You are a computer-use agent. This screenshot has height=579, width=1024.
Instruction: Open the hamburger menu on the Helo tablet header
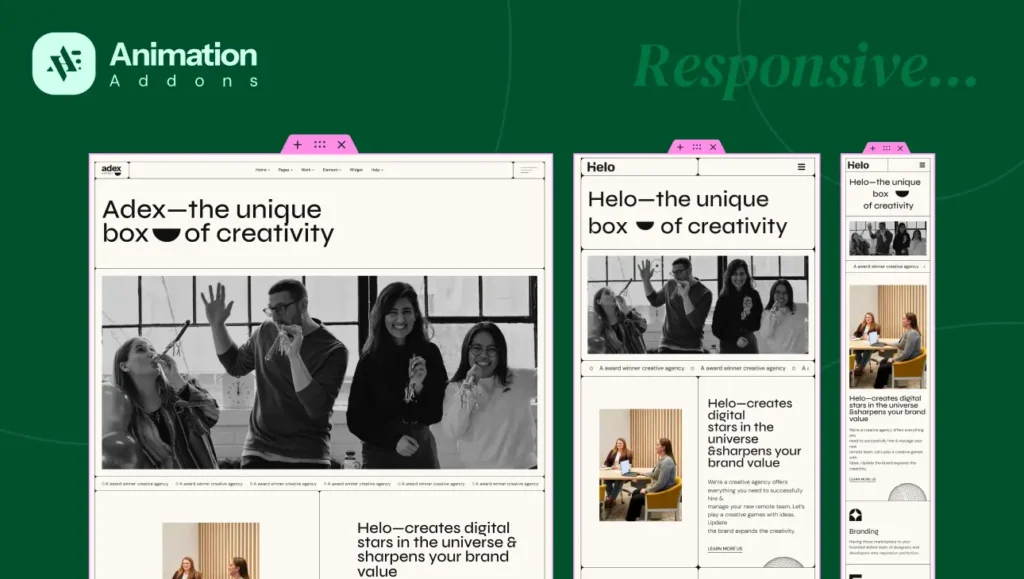801,166
